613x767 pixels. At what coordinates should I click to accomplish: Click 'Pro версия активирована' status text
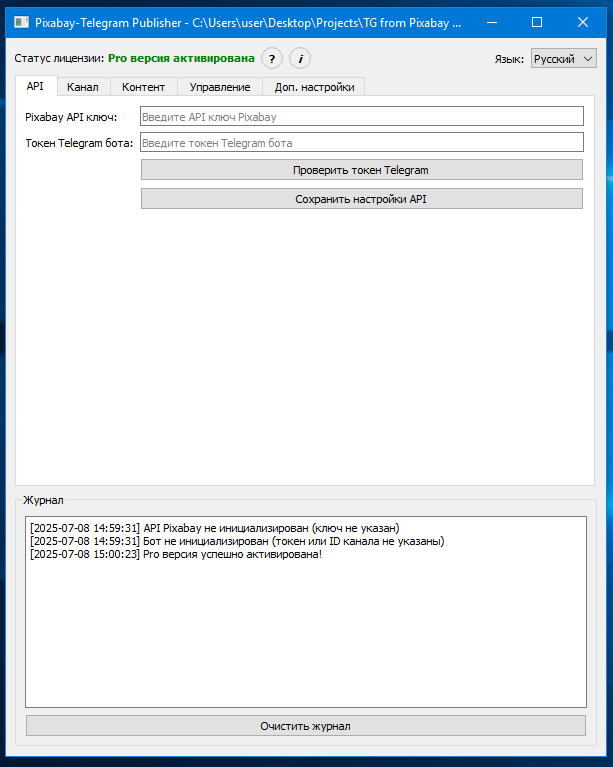point(181,58)
